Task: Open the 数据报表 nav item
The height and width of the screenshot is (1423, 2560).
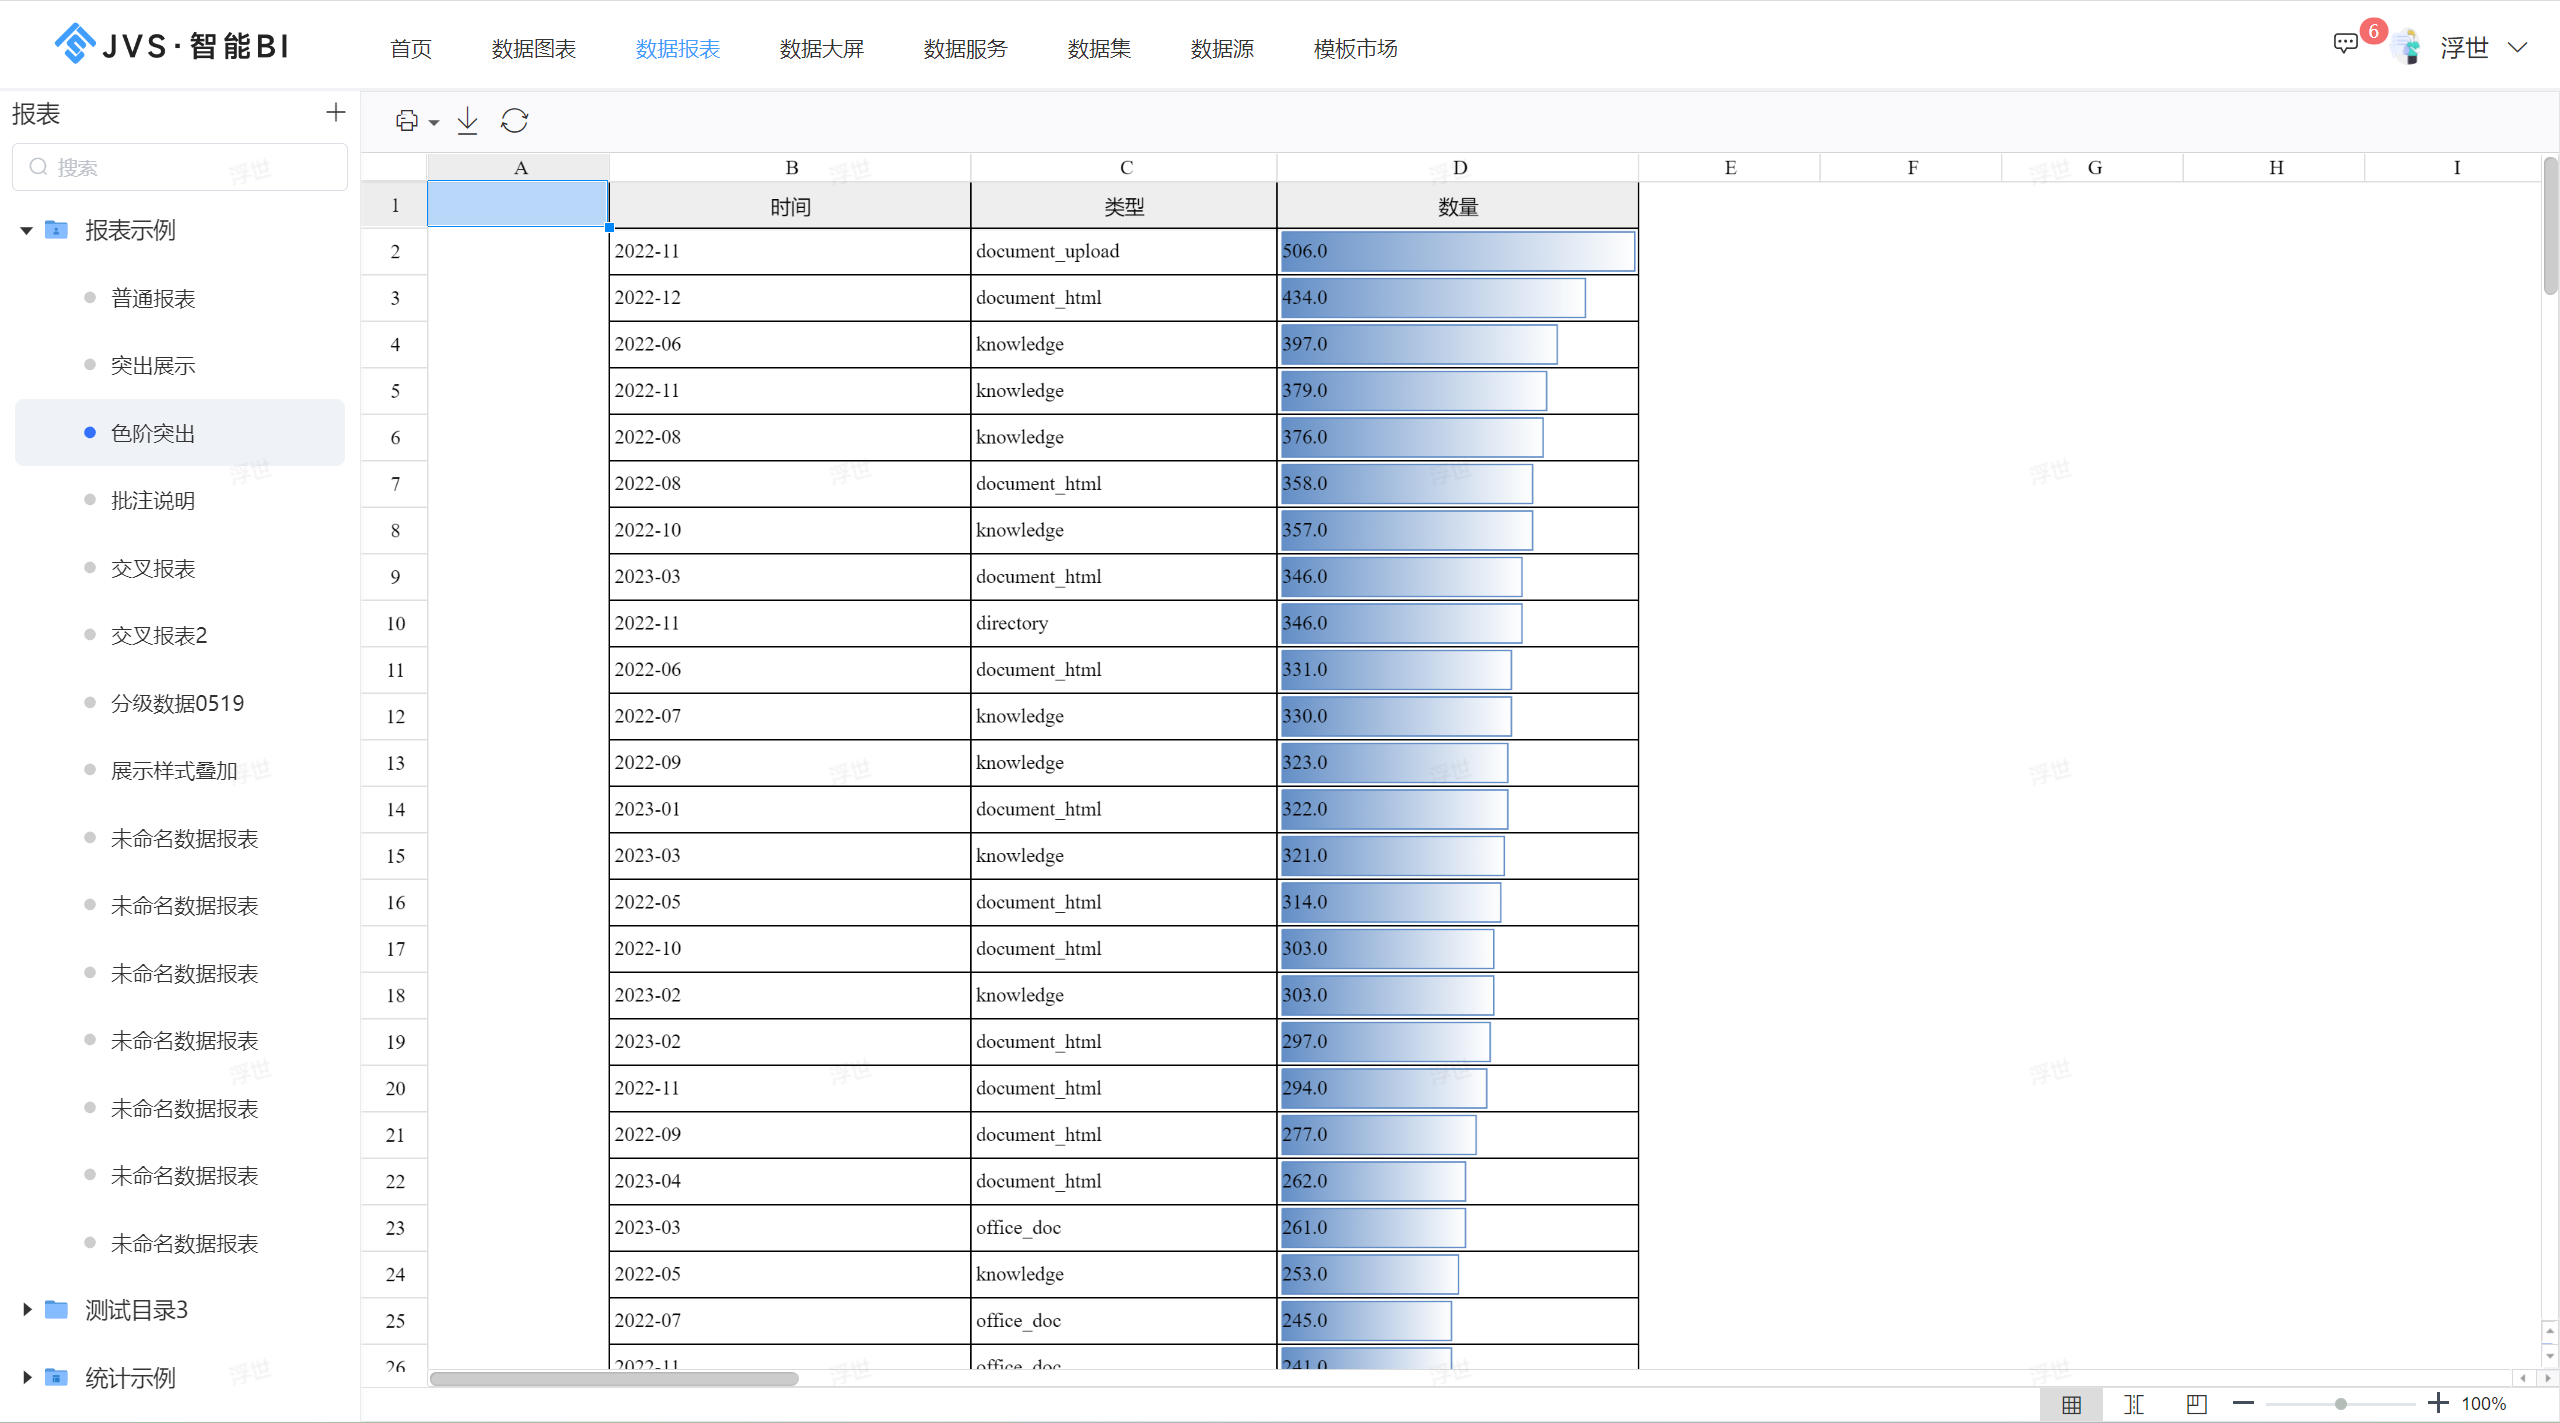Action: click(678, 48)
